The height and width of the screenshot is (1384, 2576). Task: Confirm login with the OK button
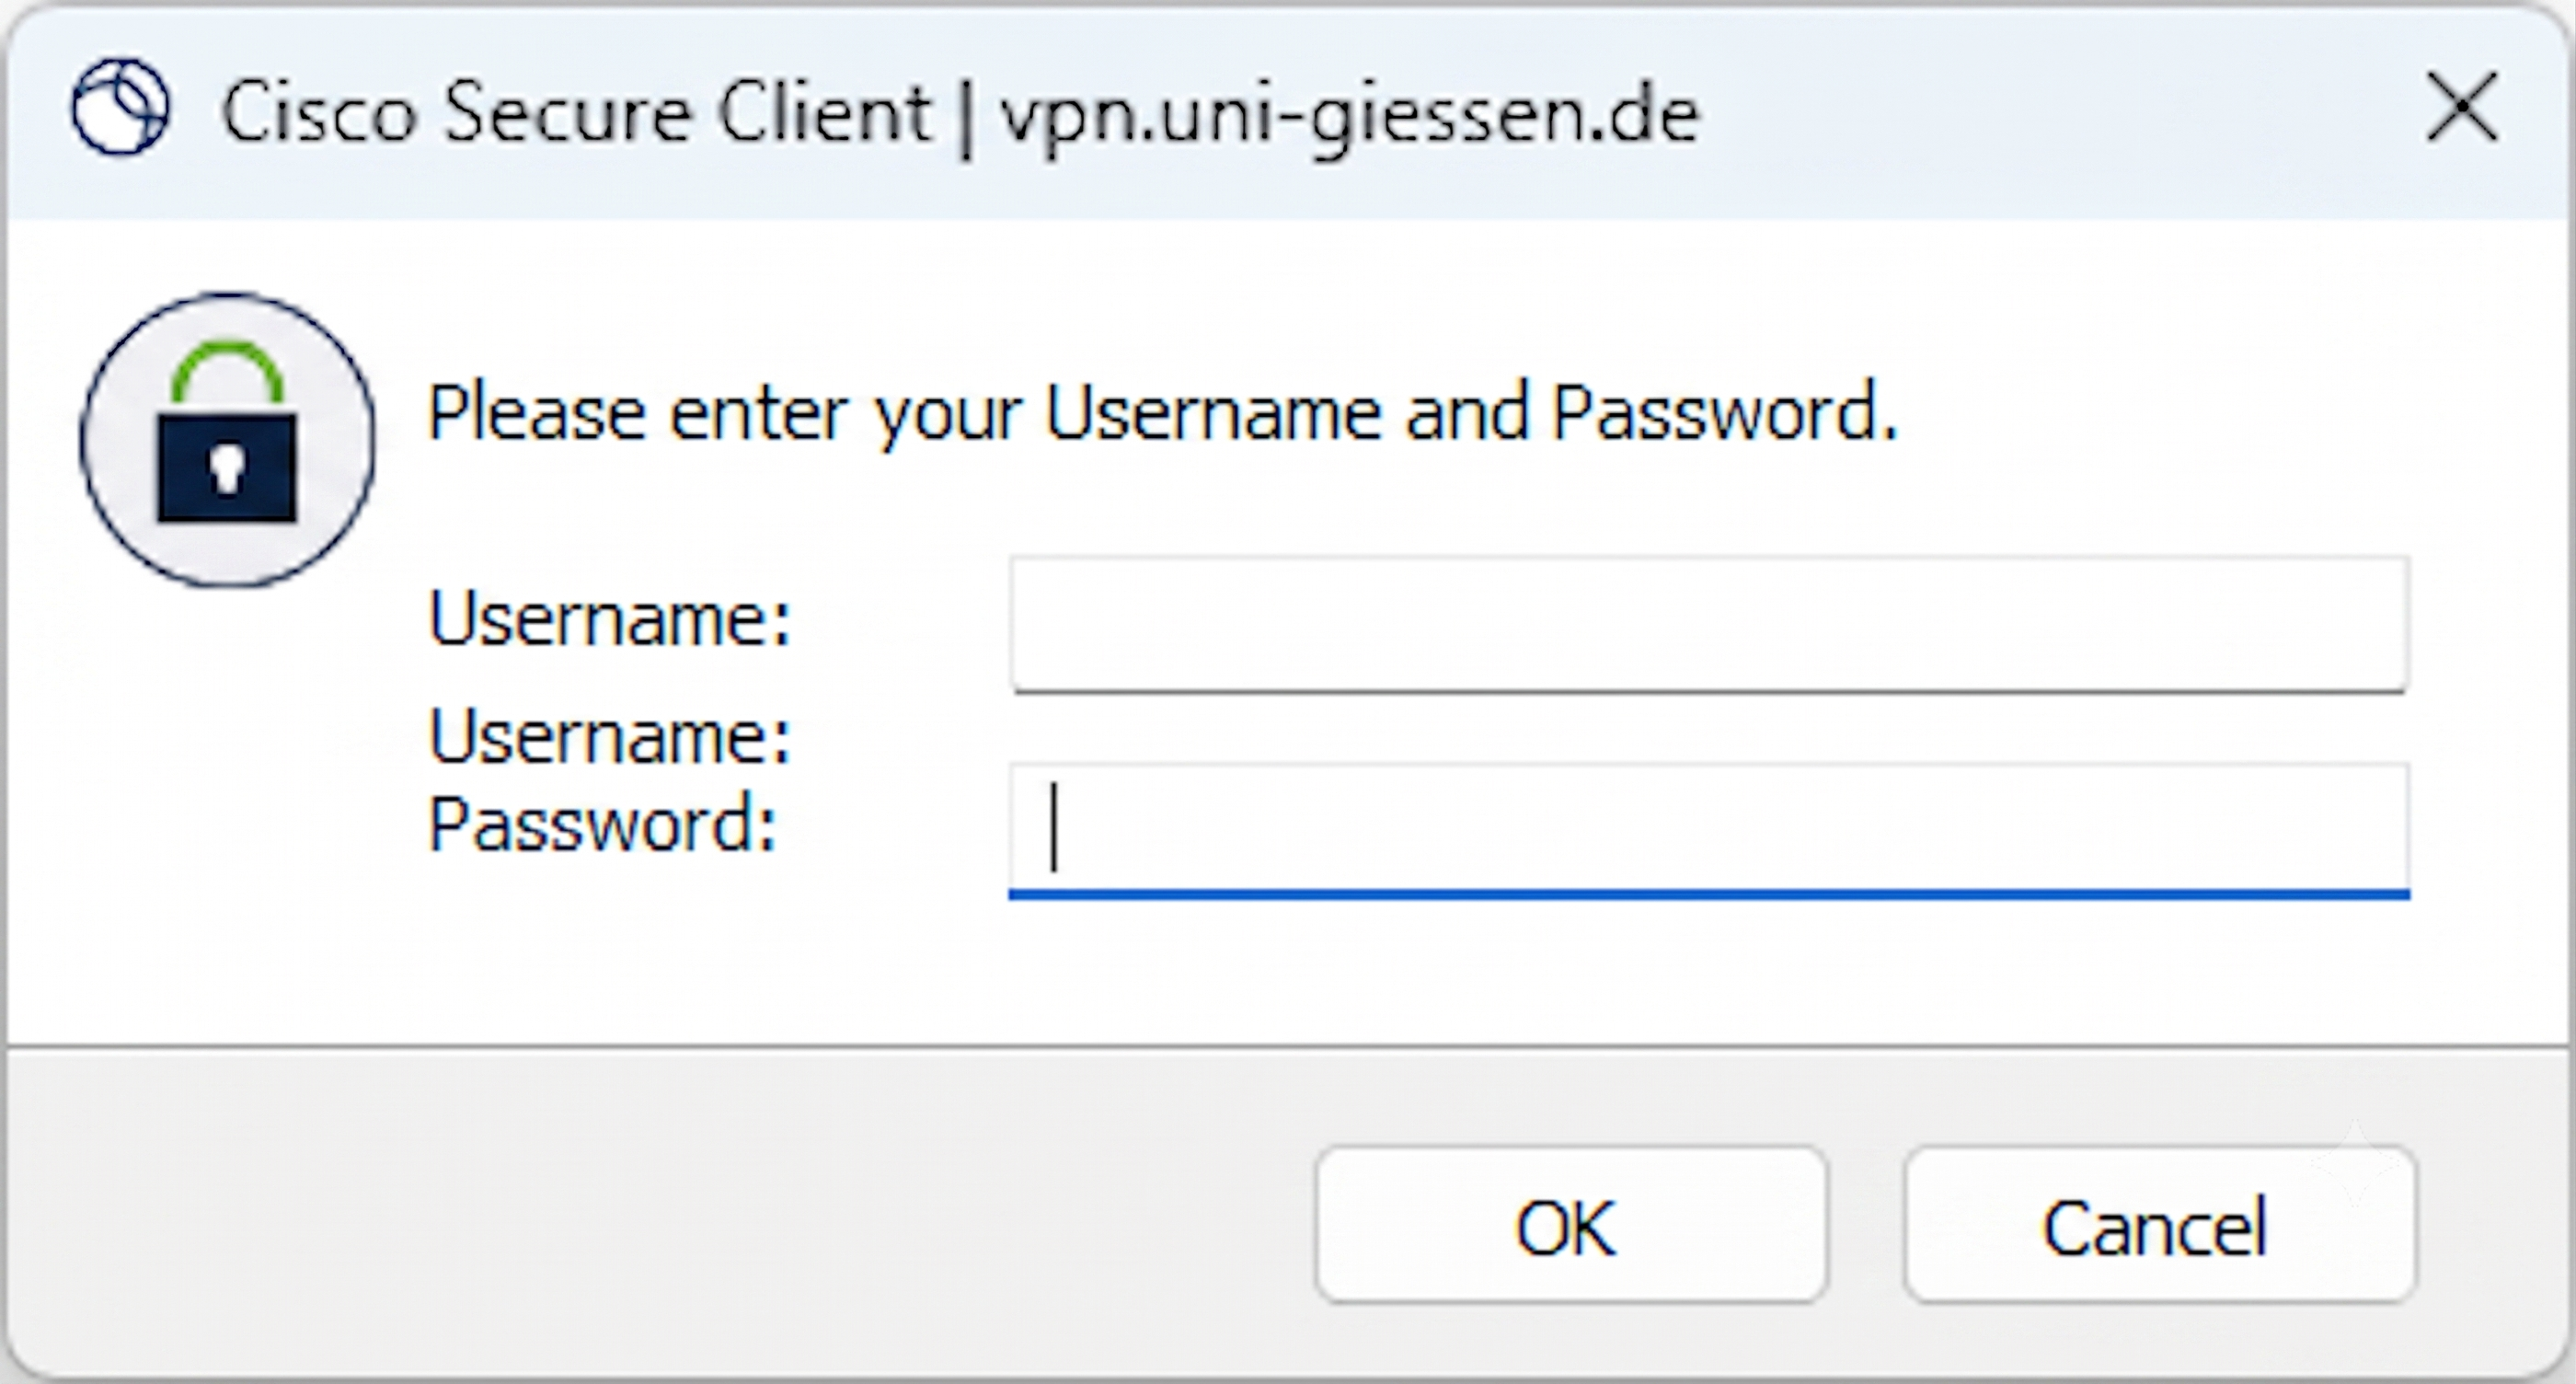coord(1571,1226)
